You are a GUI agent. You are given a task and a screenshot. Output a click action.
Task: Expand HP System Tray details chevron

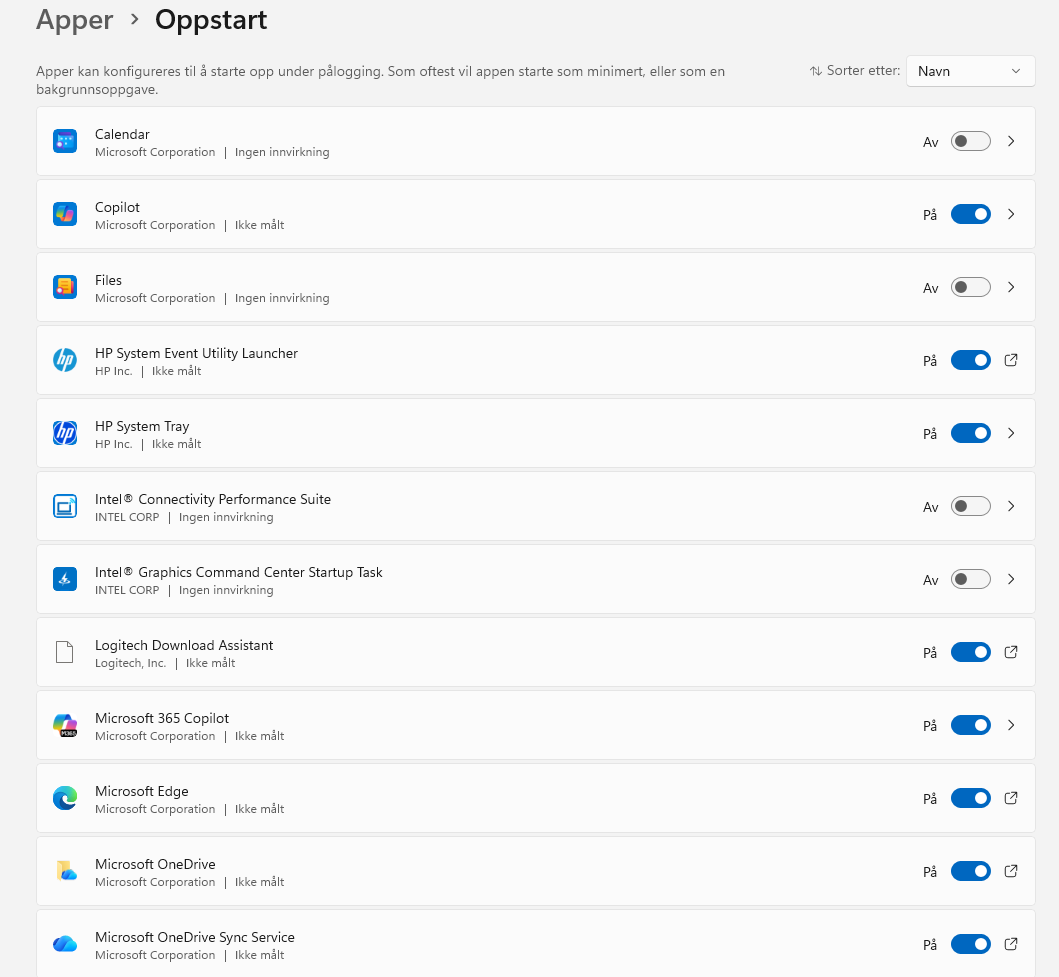(1011, 433)
